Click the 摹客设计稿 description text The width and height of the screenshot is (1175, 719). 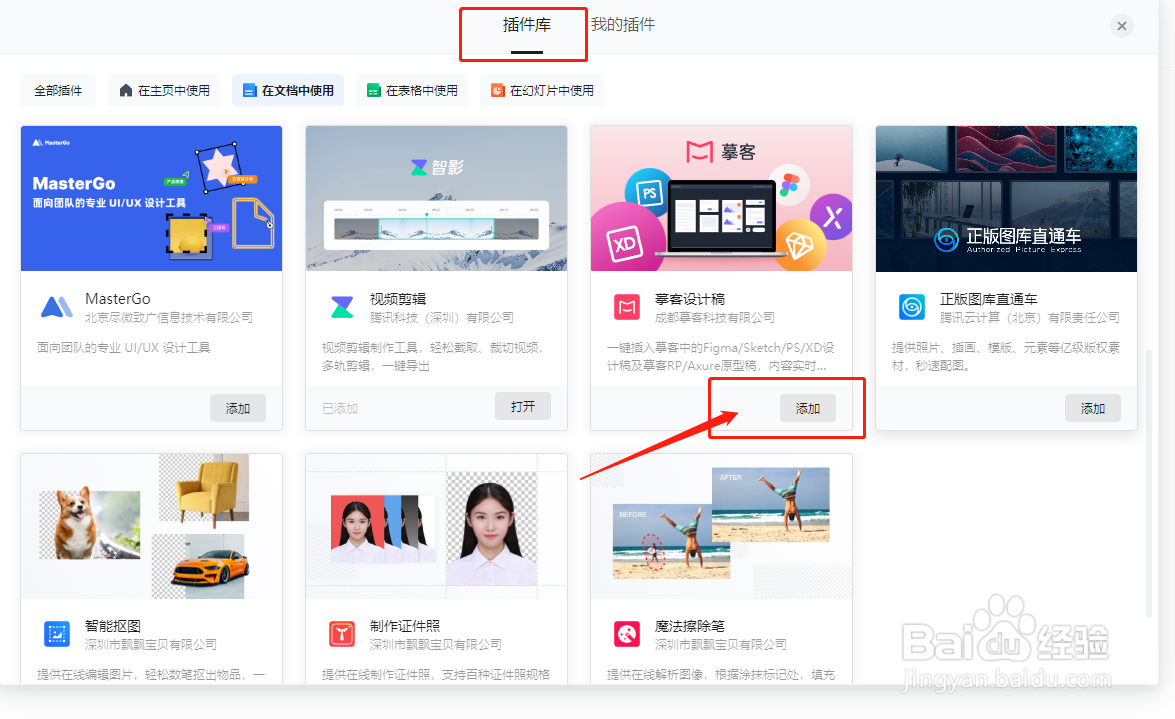[720, 357]
